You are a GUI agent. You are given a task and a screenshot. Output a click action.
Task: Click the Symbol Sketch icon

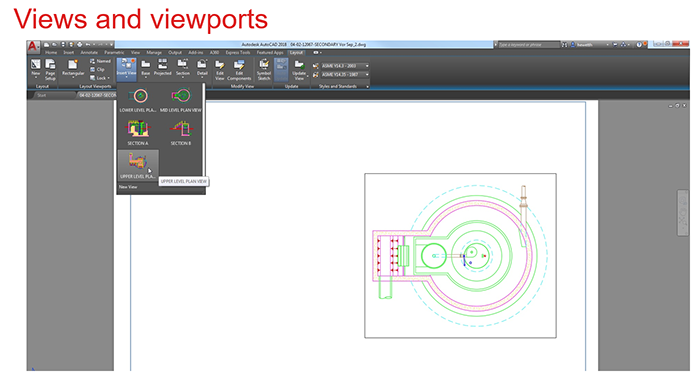[264, 70]
